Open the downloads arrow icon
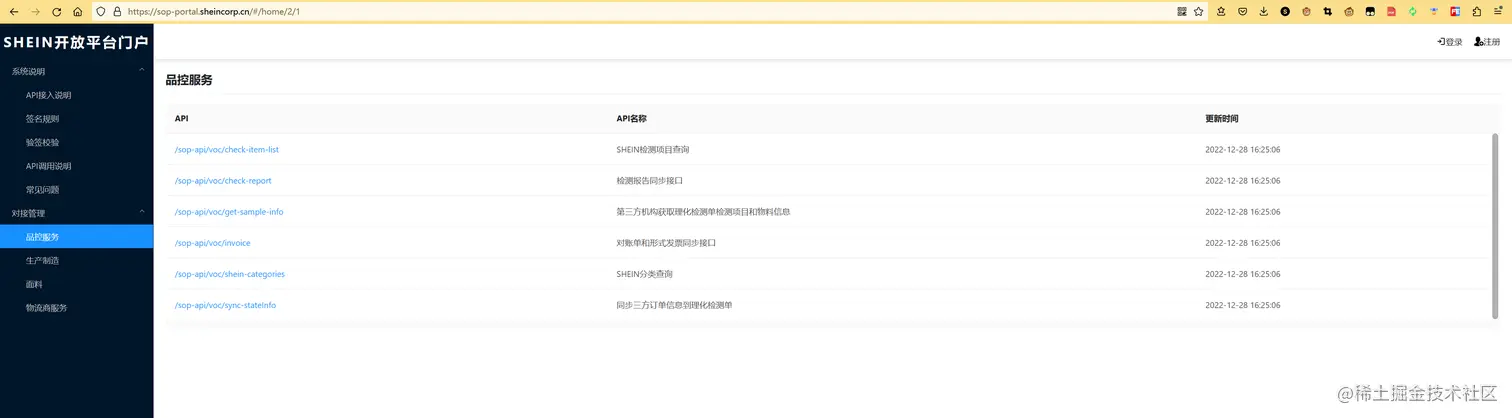 [x=1264, y=12]
